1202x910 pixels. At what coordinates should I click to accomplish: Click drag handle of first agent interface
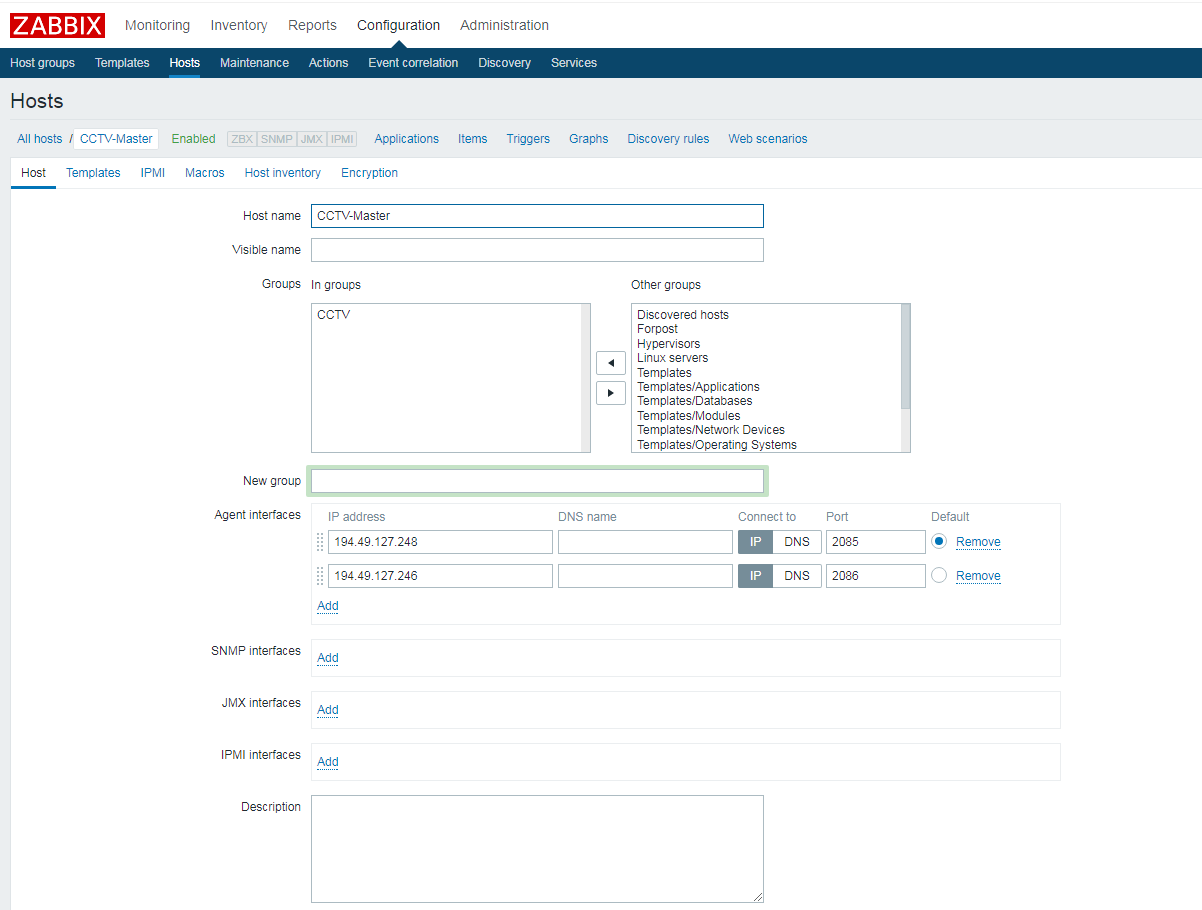pyautogui.click(x=320, y=542)
